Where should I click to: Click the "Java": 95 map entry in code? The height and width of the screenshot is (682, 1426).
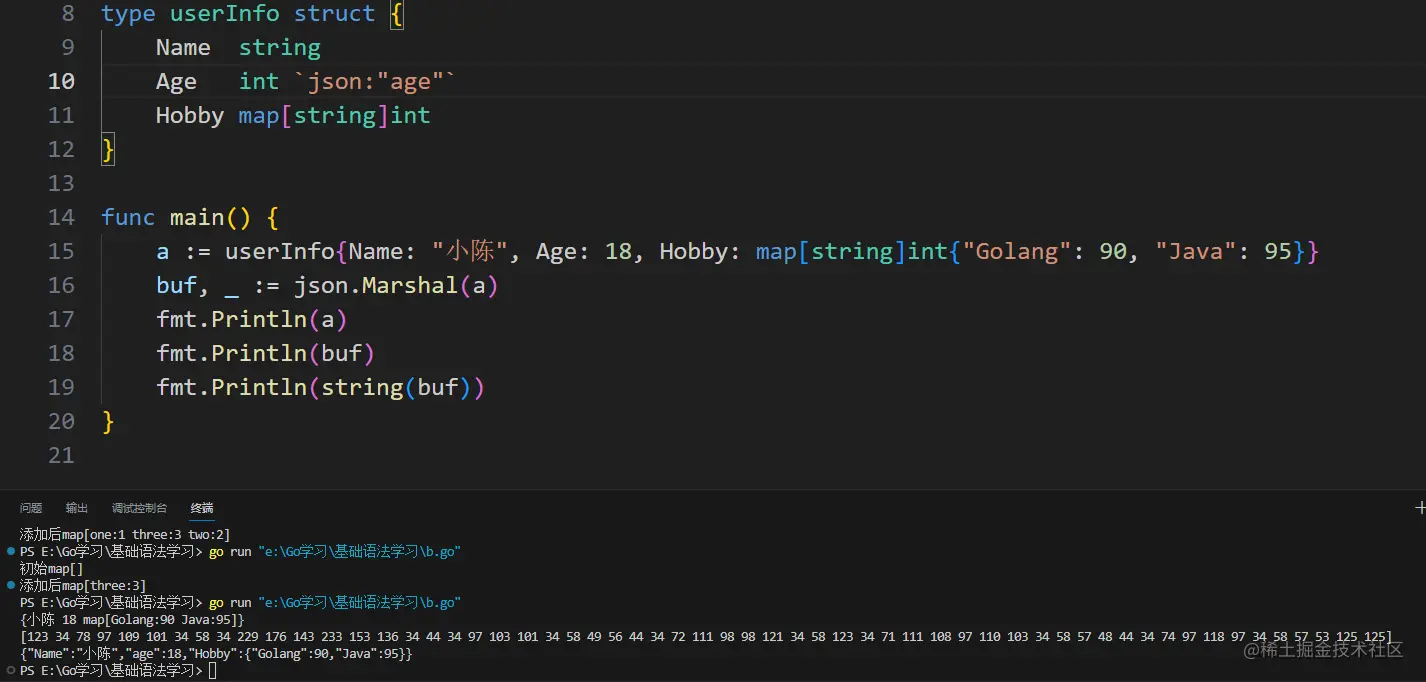(x=1224, y=251)
